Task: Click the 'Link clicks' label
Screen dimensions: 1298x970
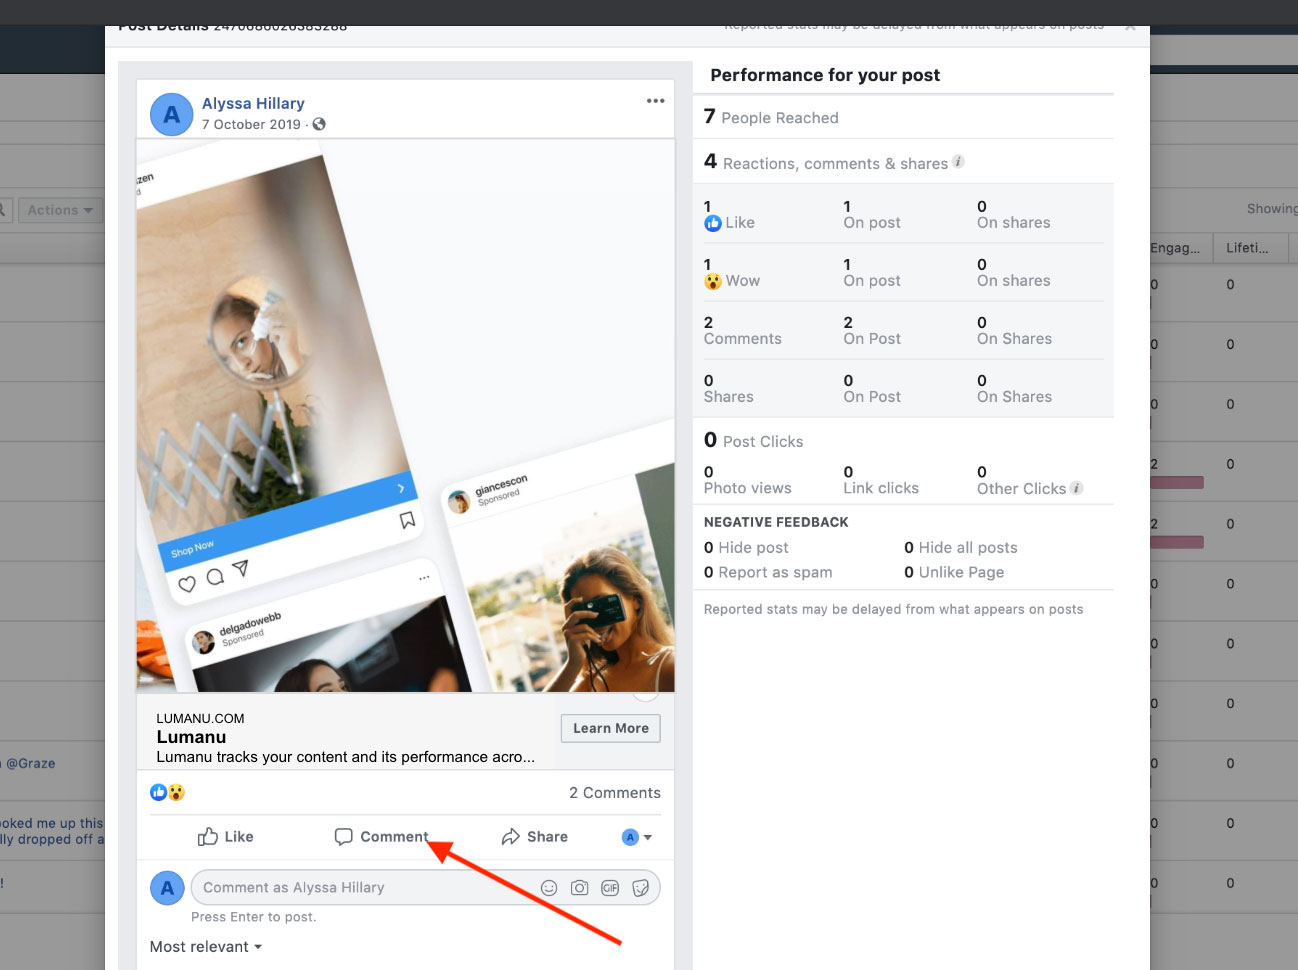Action: click(x=881, y=488)
